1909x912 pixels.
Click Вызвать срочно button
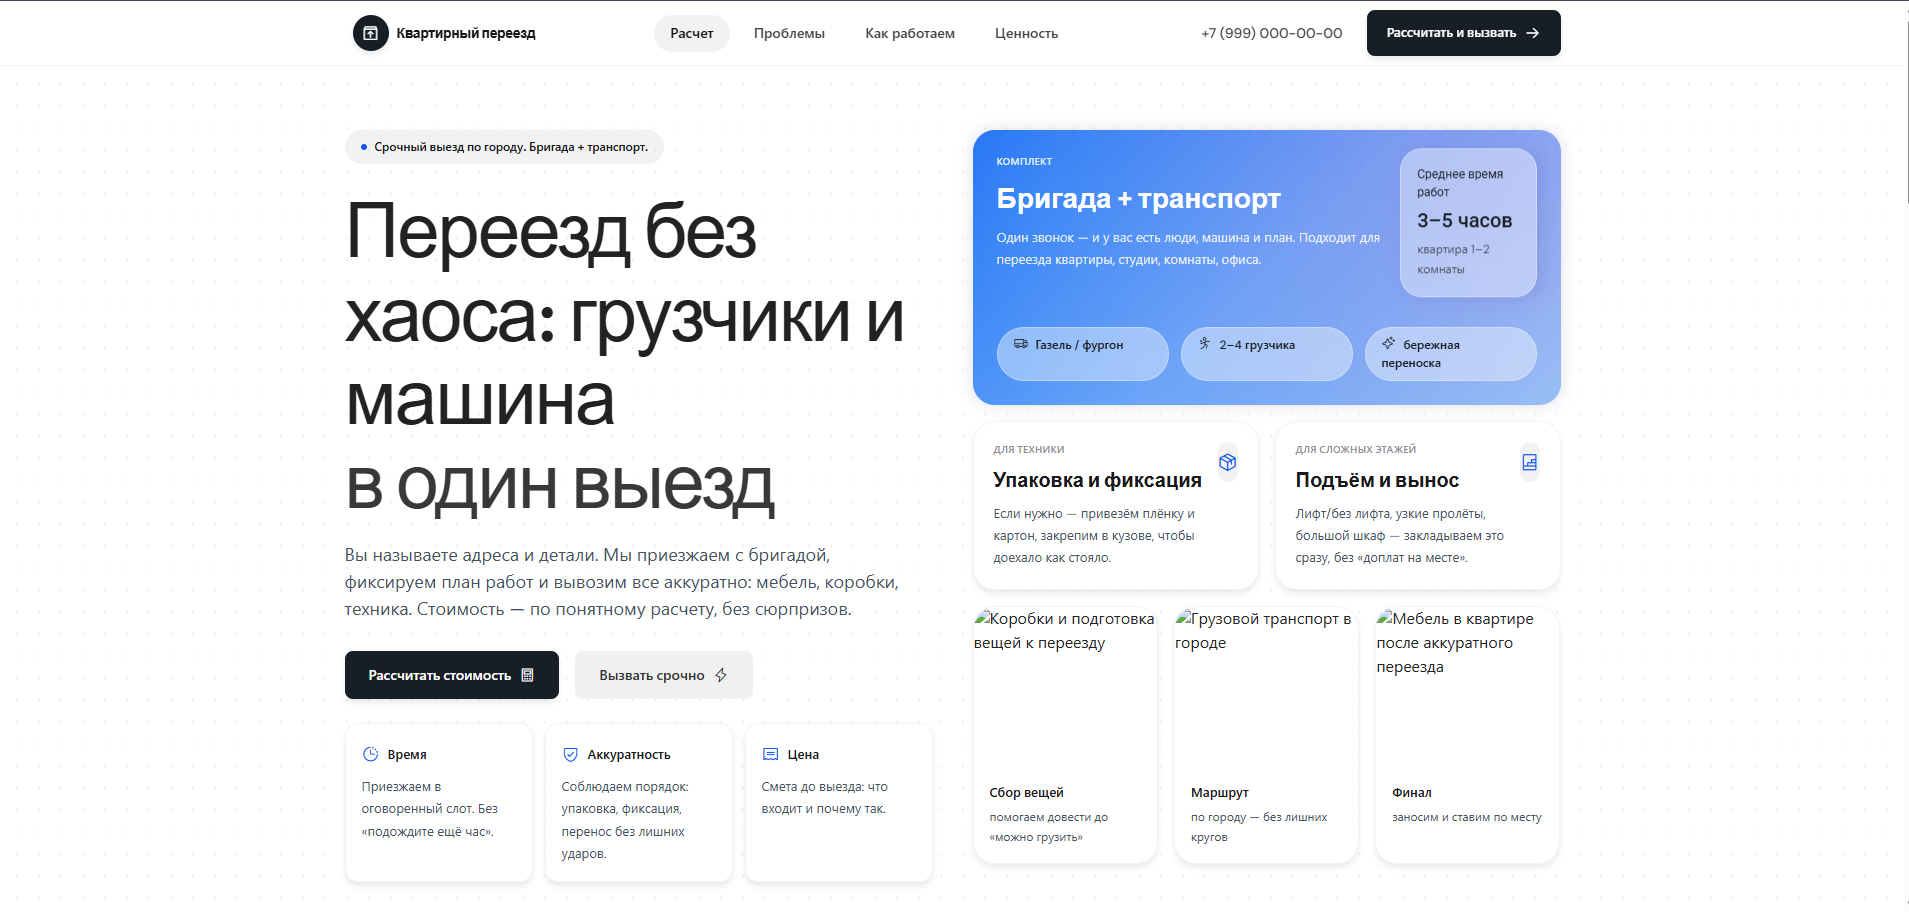[x=663, y=675]
